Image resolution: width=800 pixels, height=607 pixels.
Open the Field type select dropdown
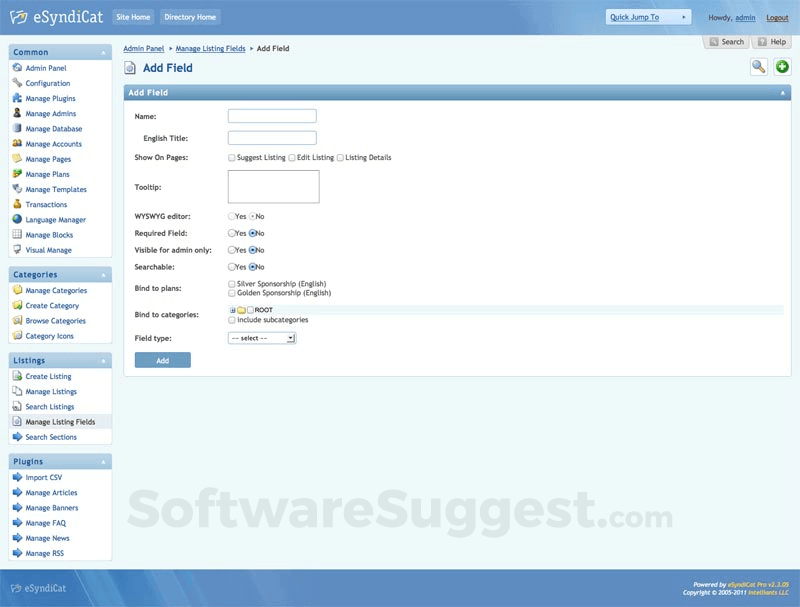pyautogui.click(x=262, y=337)
